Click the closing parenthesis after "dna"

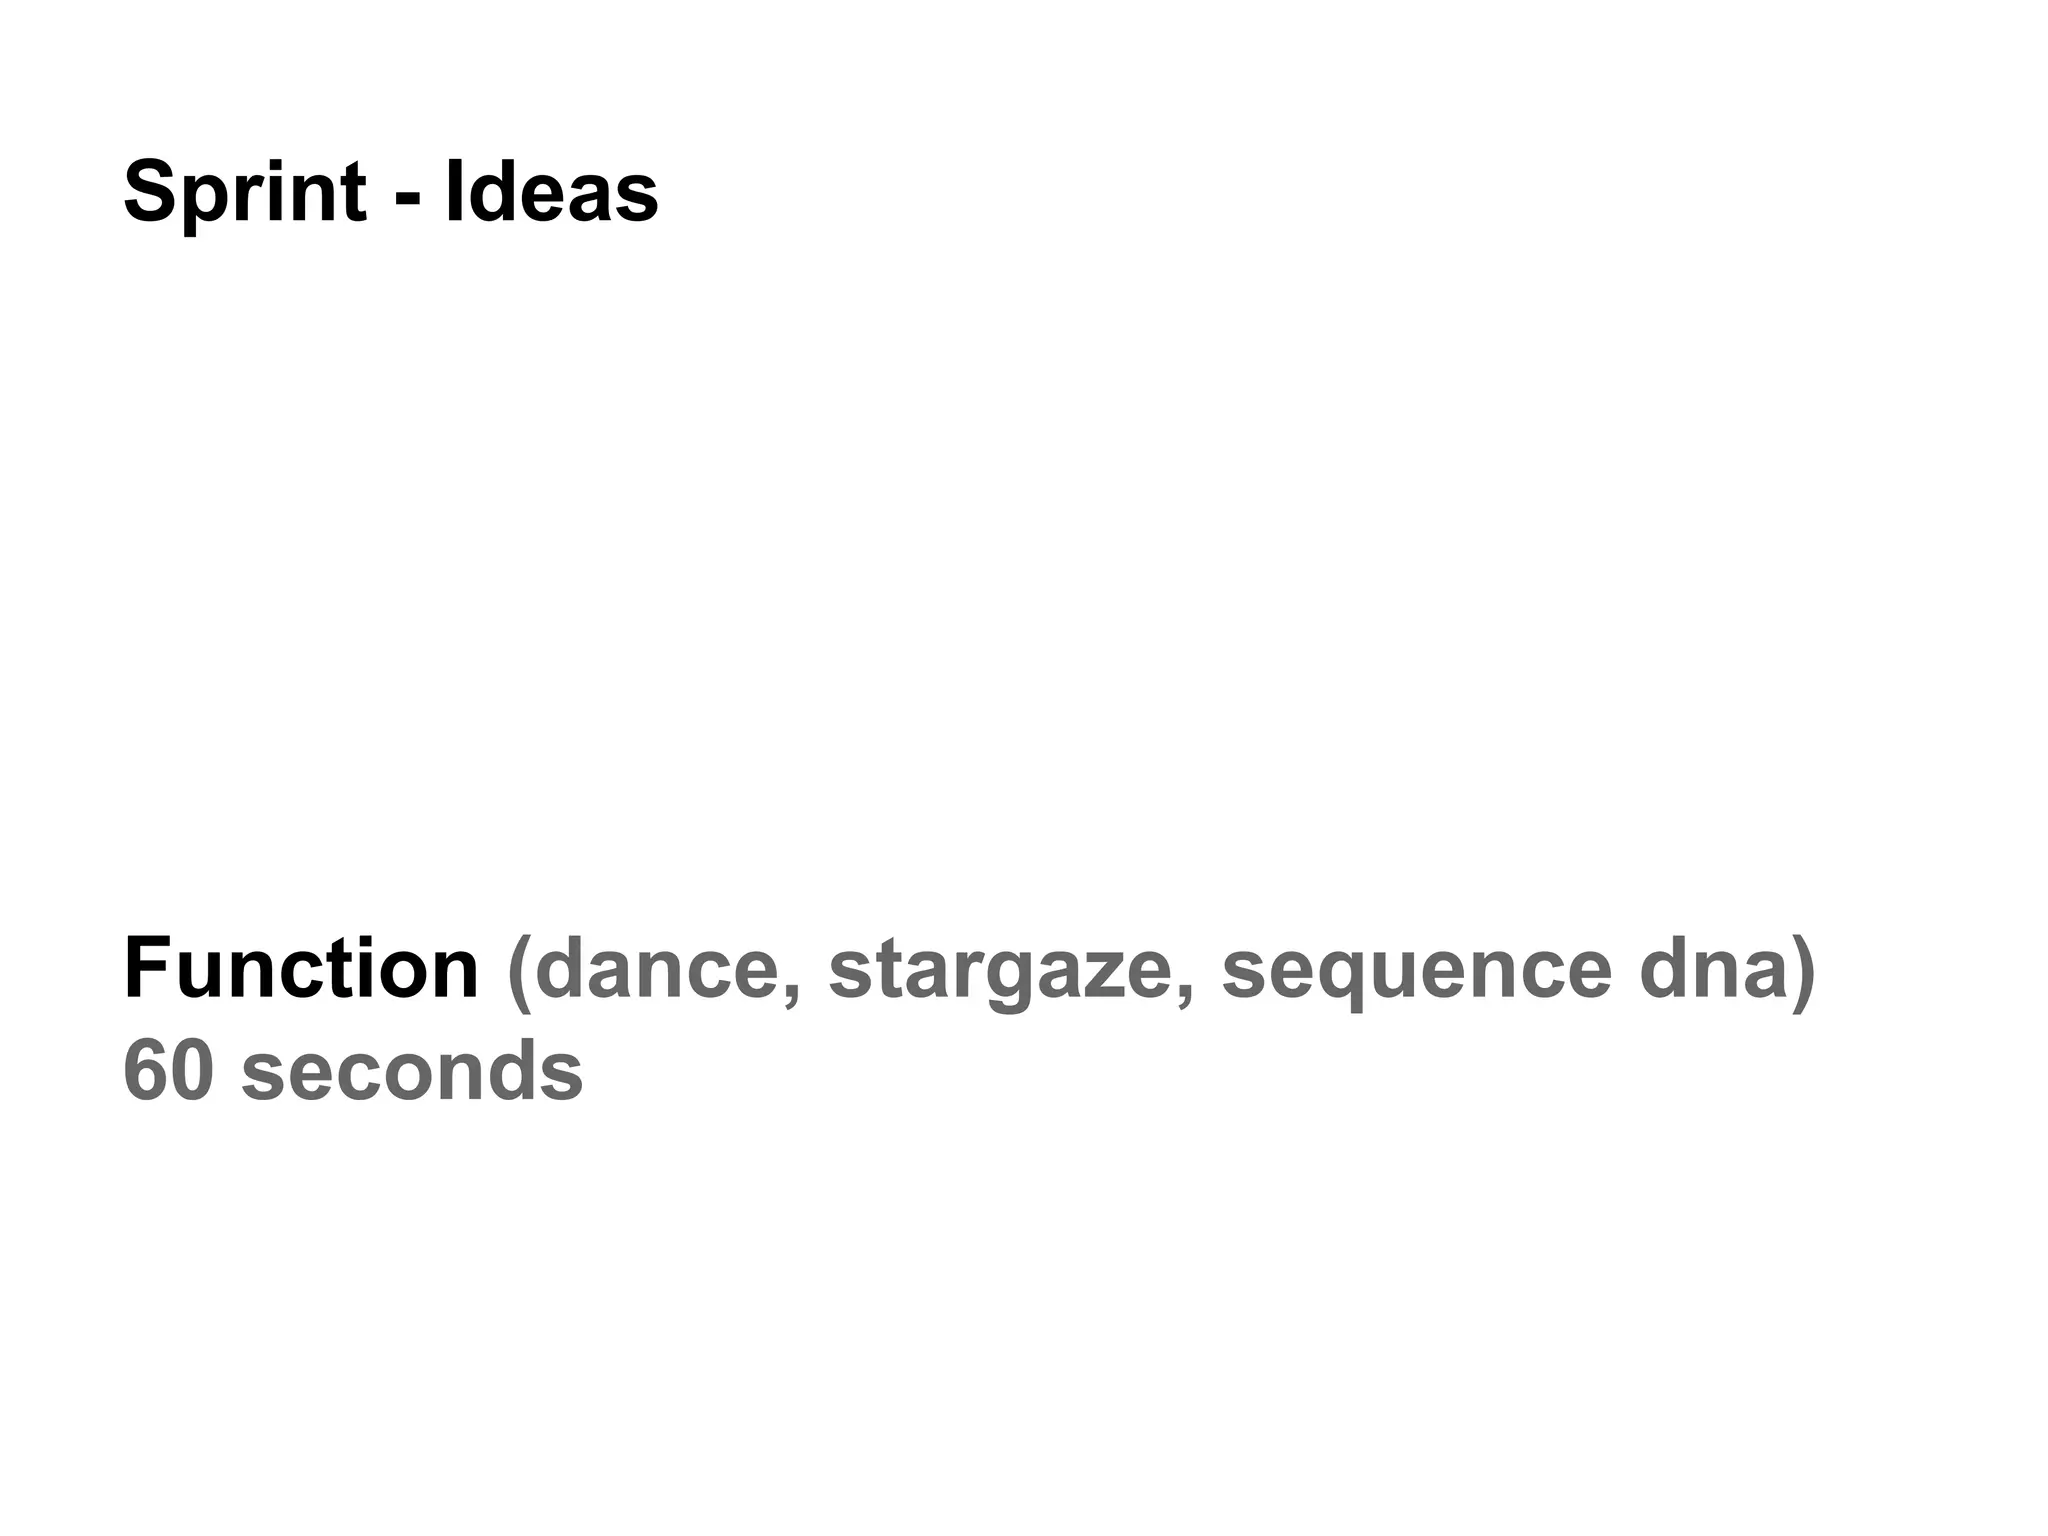click(x=1802, y=971)
